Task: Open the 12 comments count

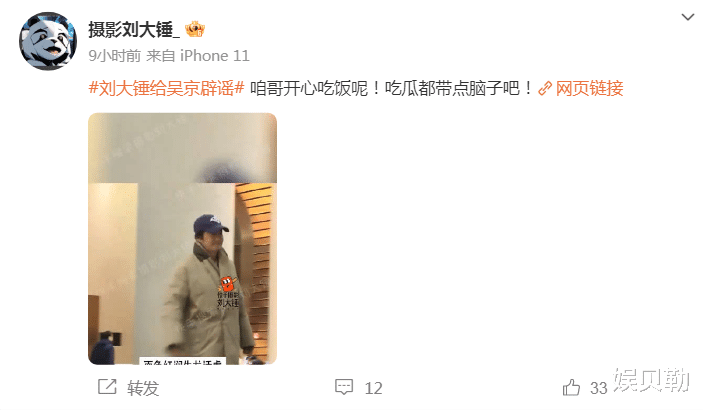Action: [373, 388]
